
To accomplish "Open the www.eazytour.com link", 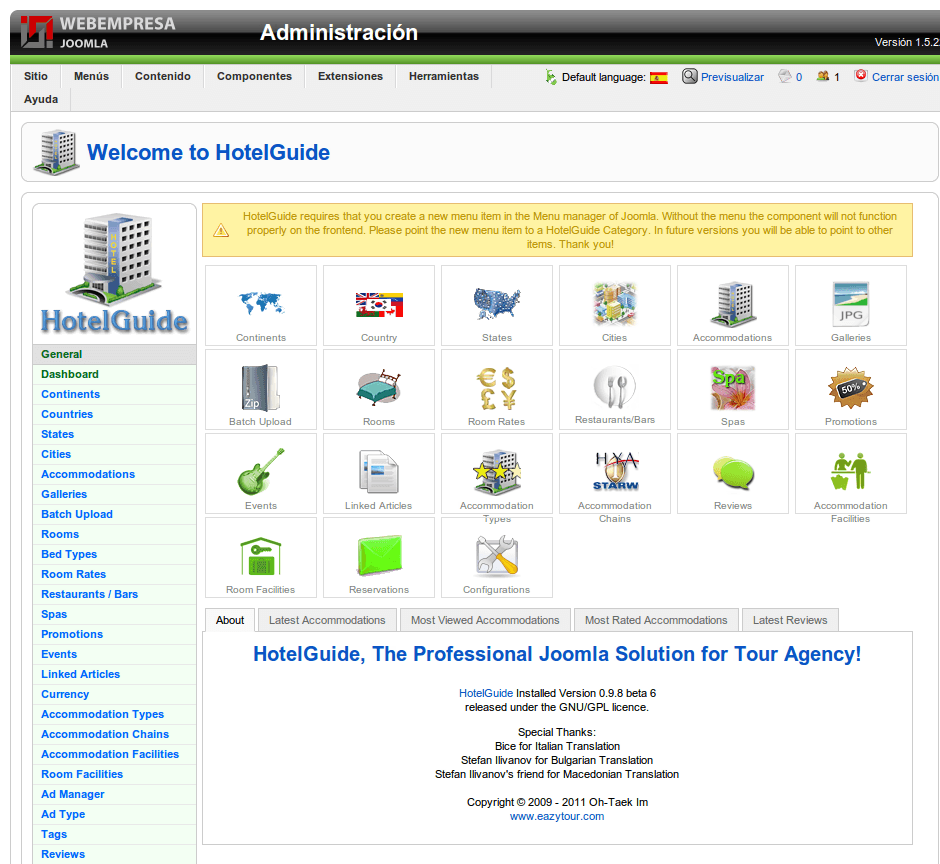I will pyautogui.click(x=557, y=817).
